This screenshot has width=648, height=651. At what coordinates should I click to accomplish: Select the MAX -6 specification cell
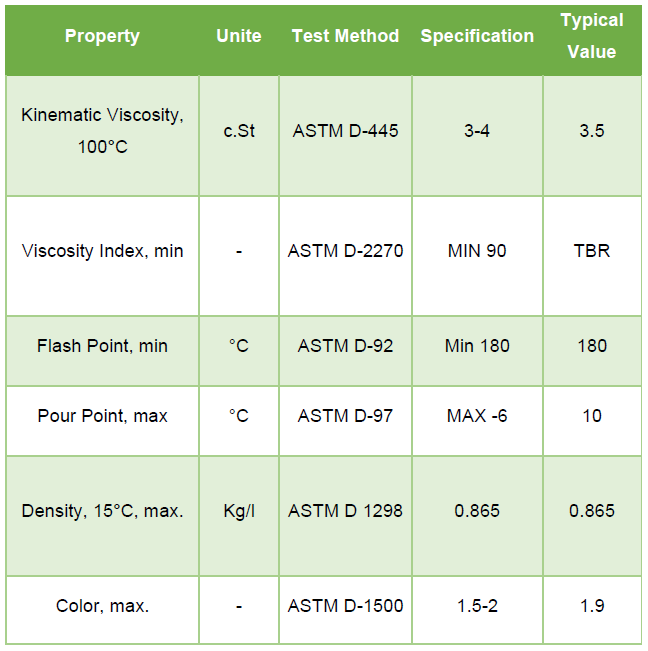[477, 421]
